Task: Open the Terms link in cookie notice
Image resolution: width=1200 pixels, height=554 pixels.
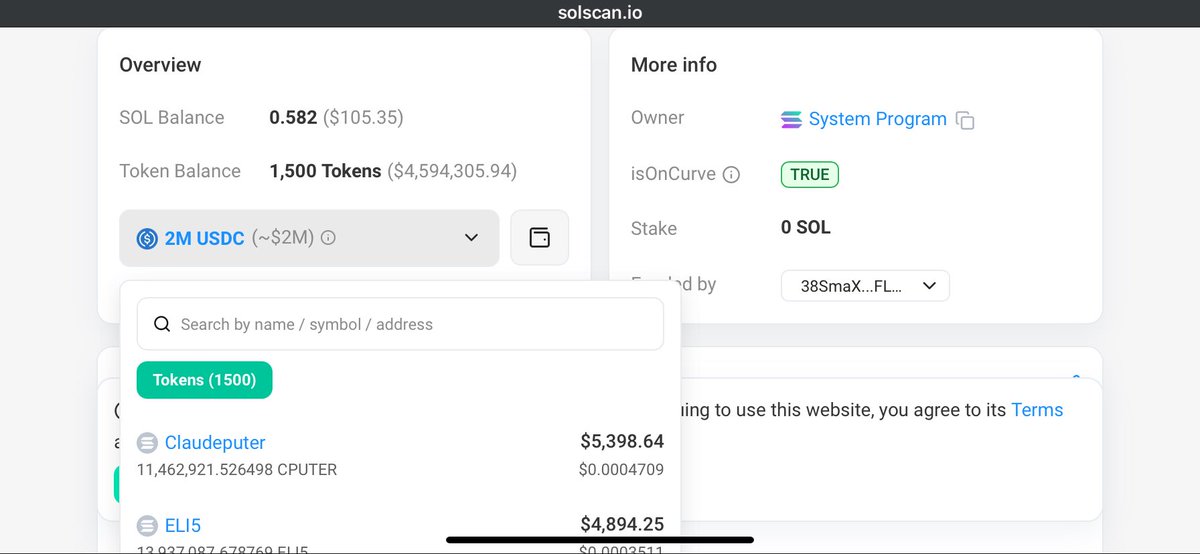Action: (1037, 410)
